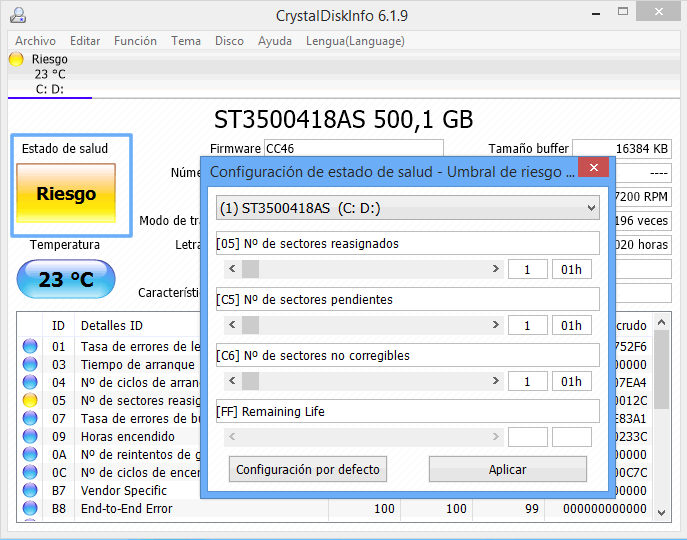
Task: Open the Función menu
Action: (135, 41)
